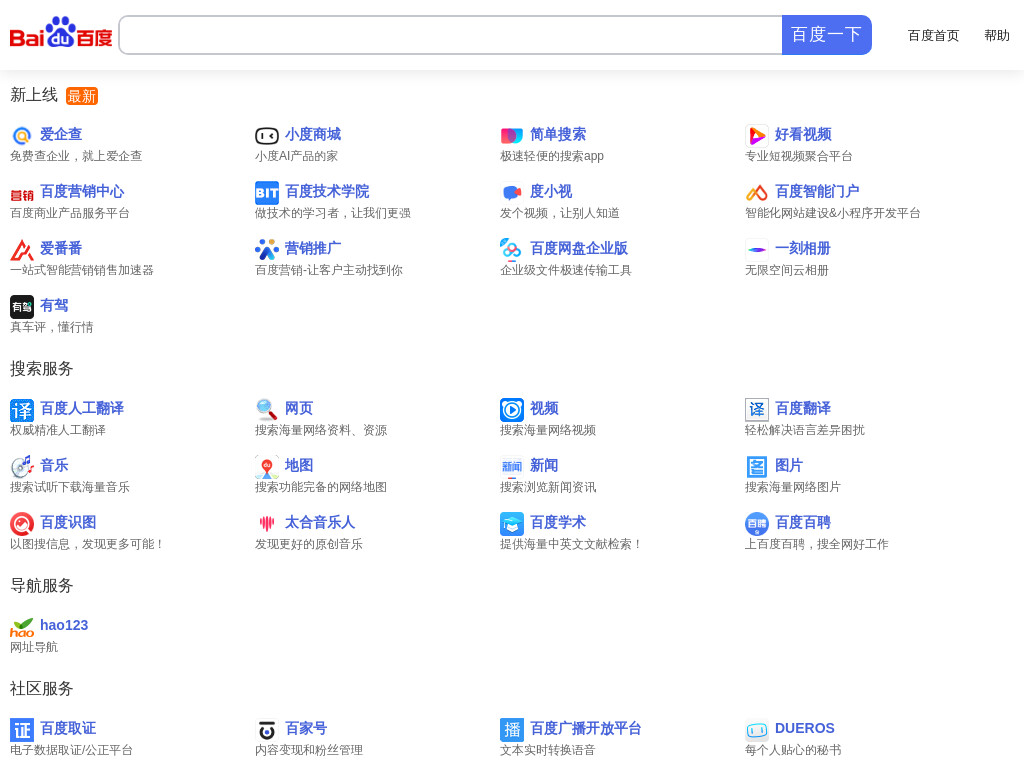Click the 百度识图 icon

coord(22,524)
